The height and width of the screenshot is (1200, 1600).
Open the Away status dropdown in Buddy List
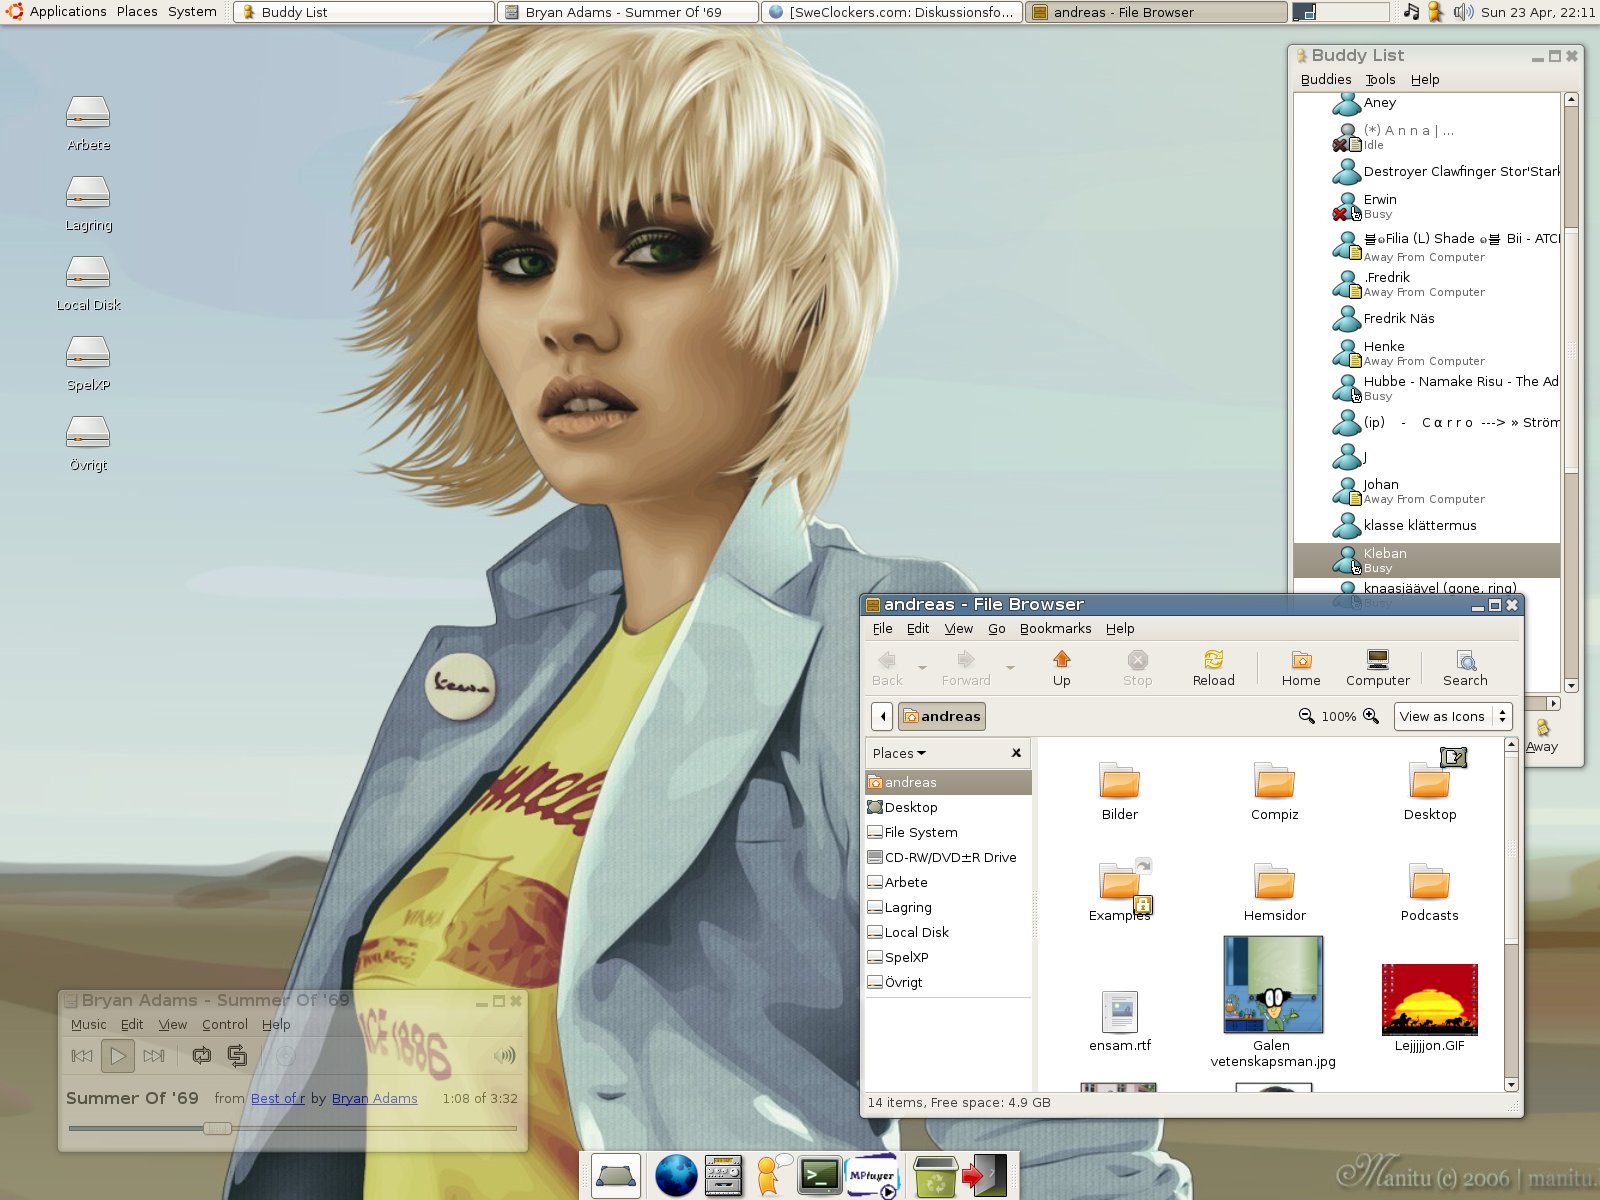click(1542, 735)
